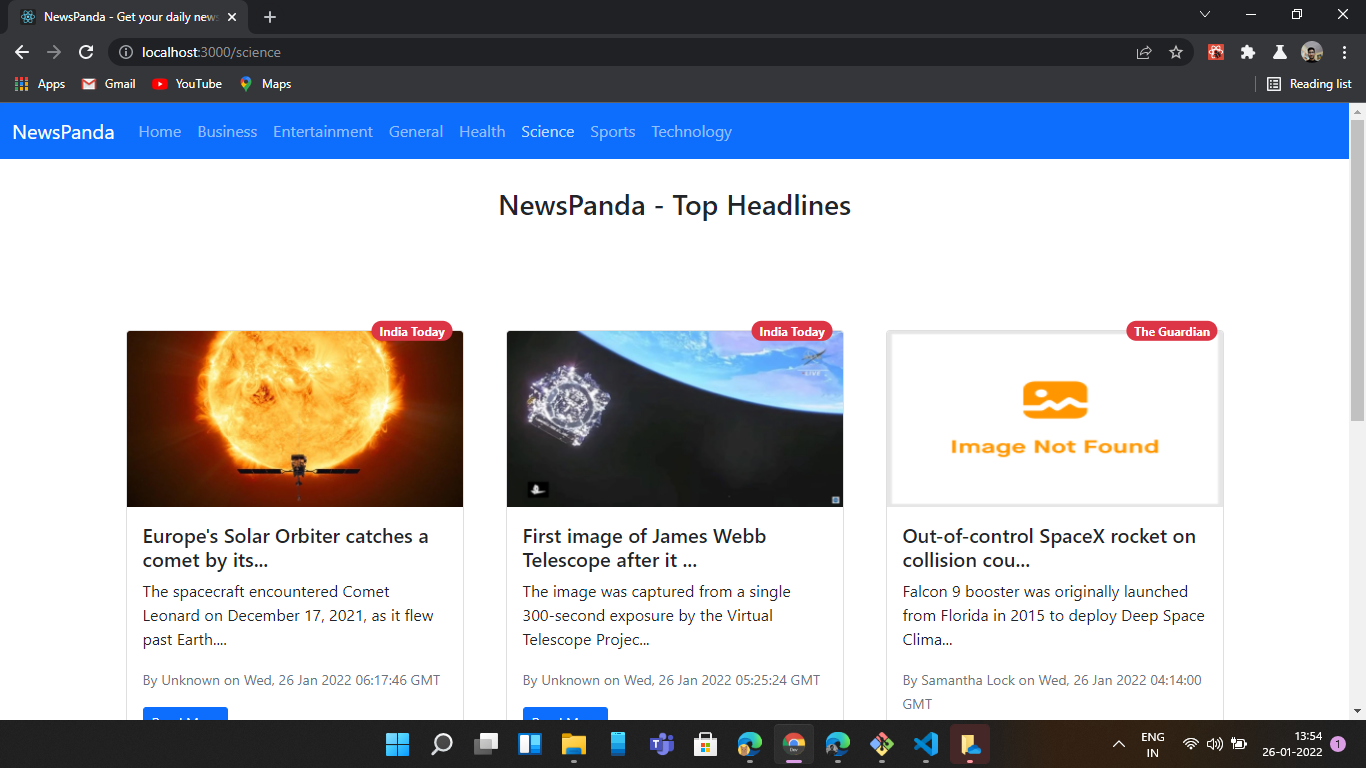
Task: Open the Extensions puzzle-piece icon
Action: pos(1247,52)
